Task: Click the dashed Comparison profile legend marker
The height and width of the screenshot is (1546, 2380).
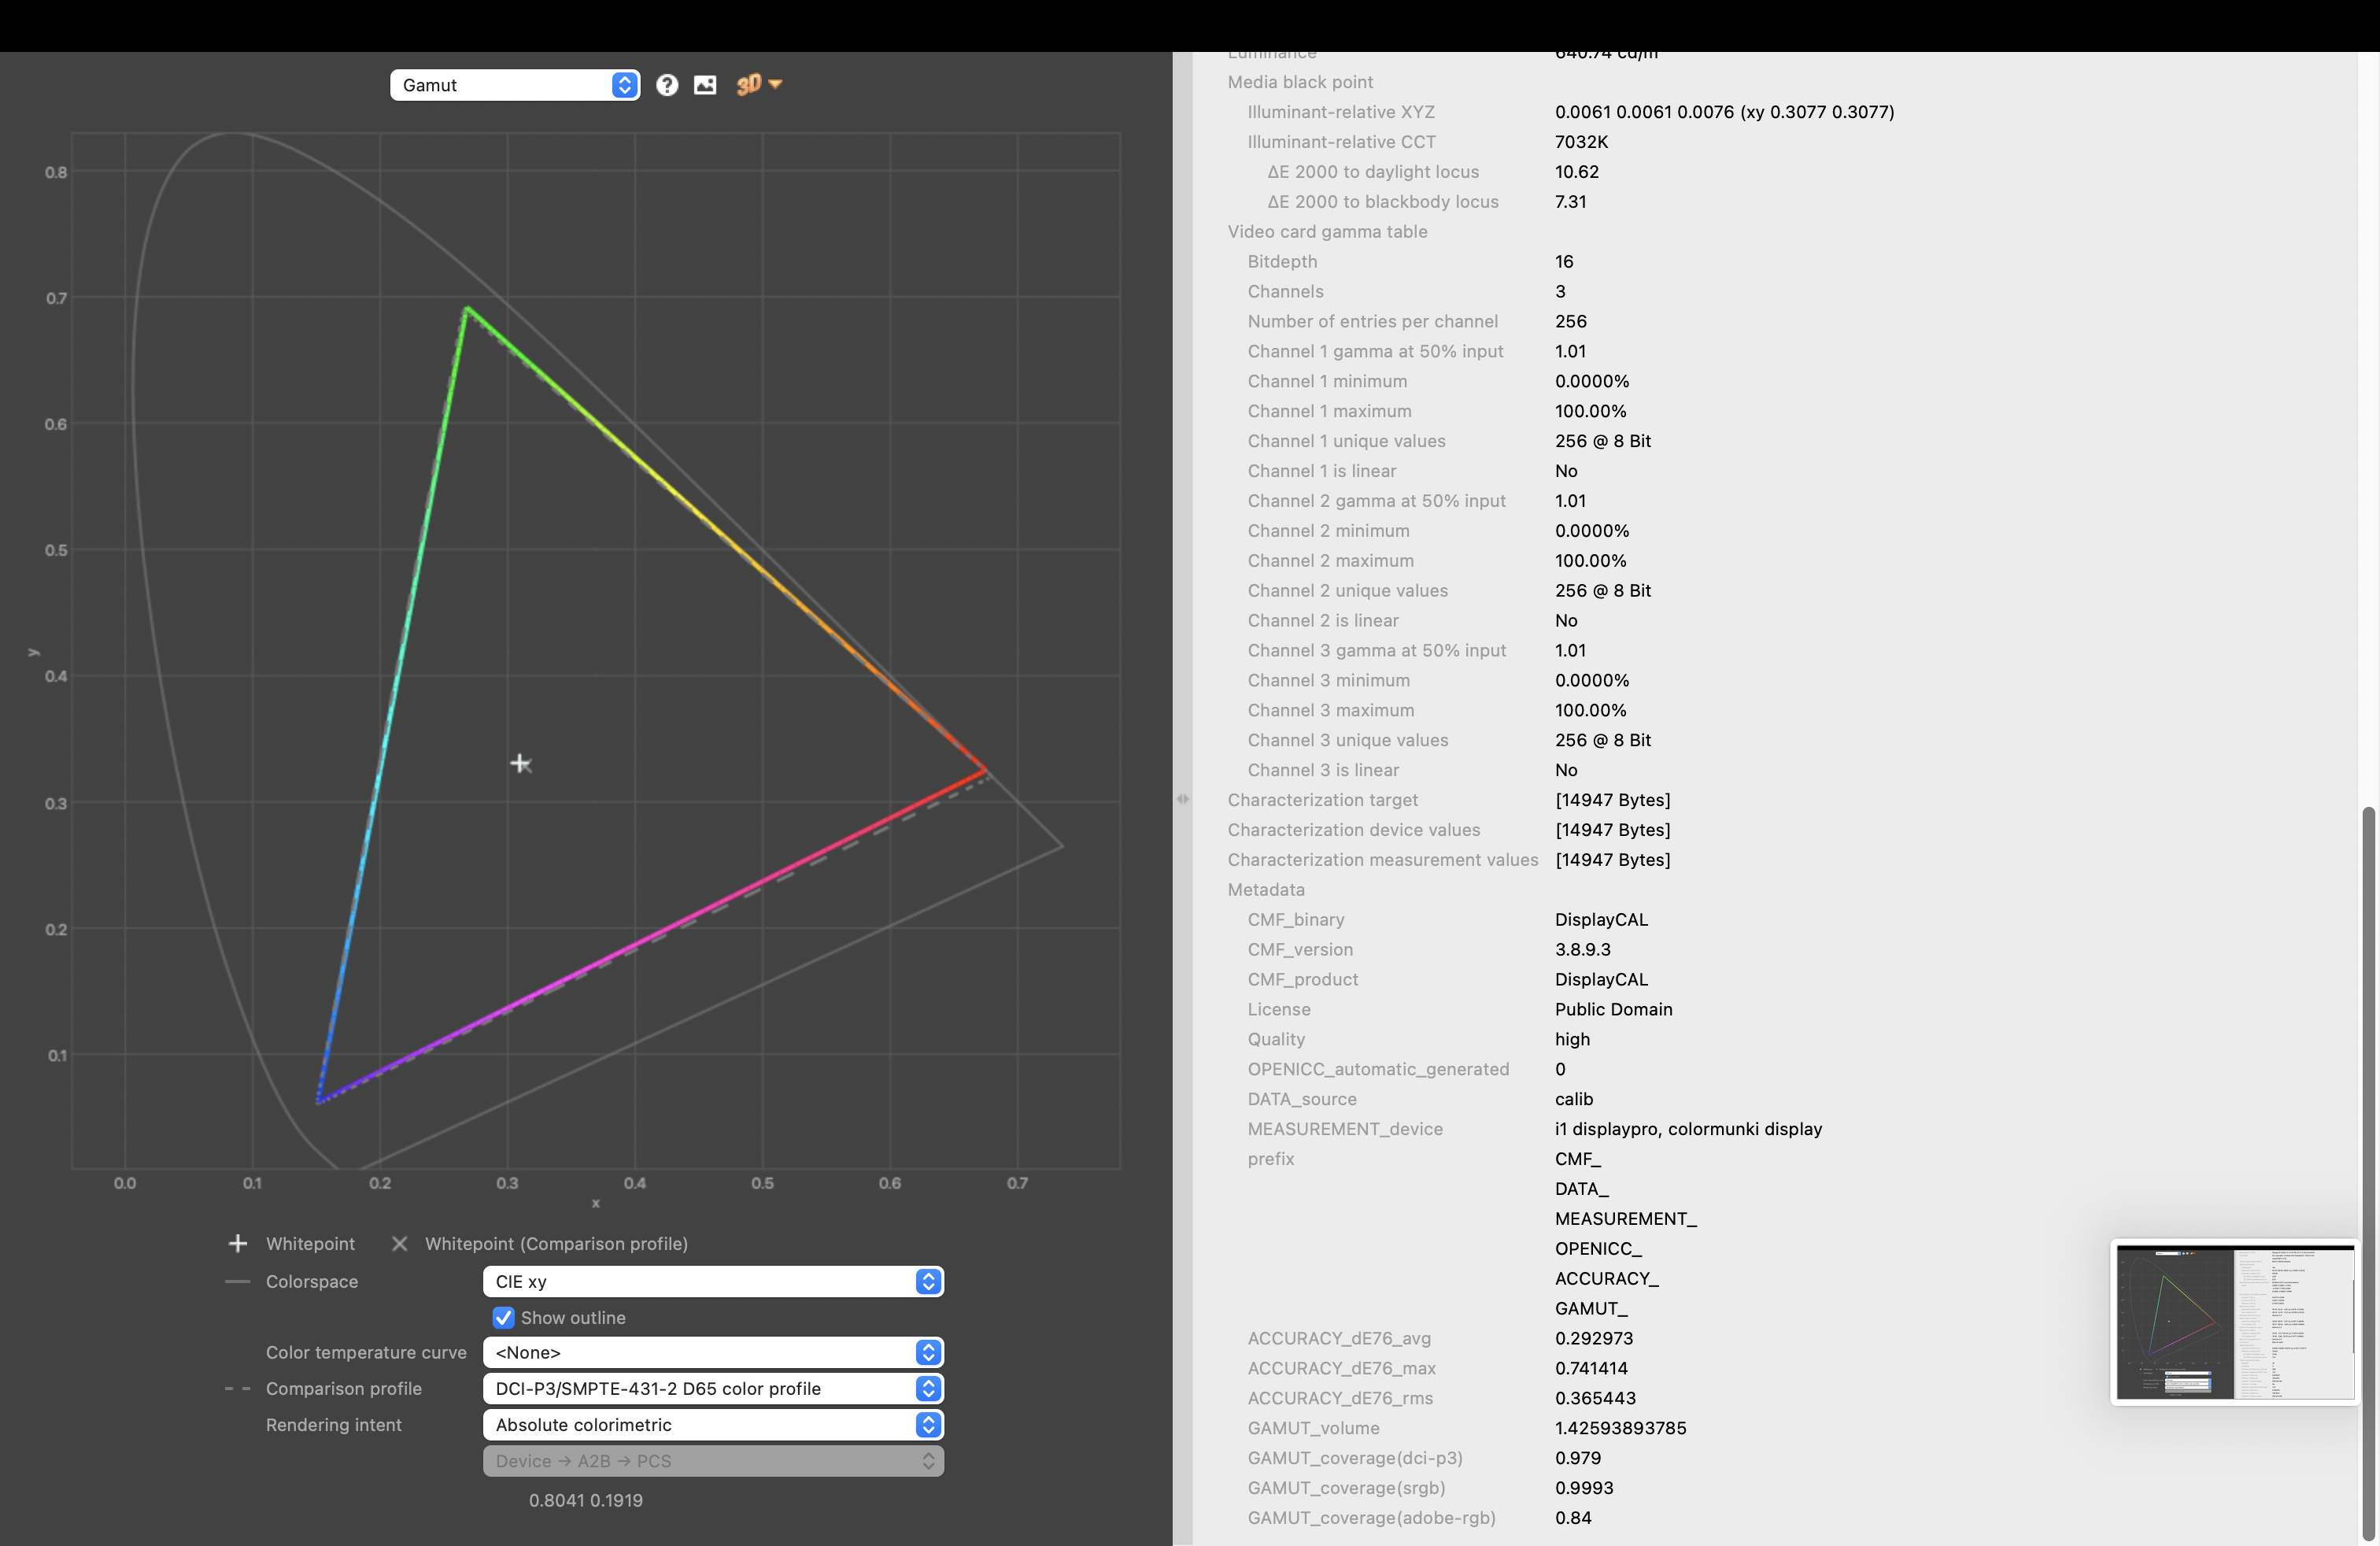Action: tap(238, 1388)
